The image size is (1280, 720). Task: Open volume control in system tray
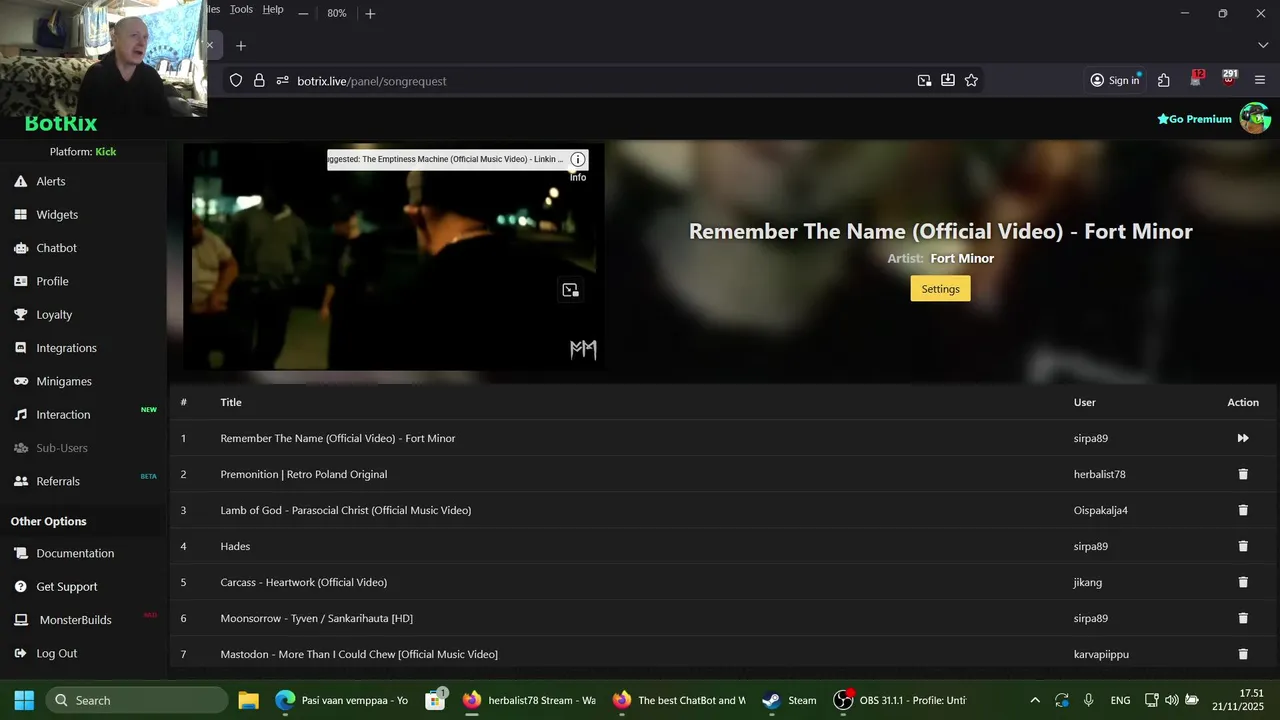[1171, 700]
